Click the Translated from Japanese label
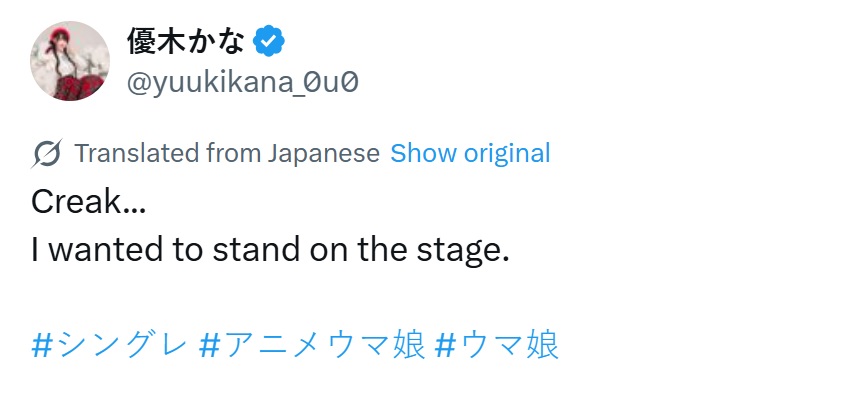850x400 pixels. [x=227, y=154]
